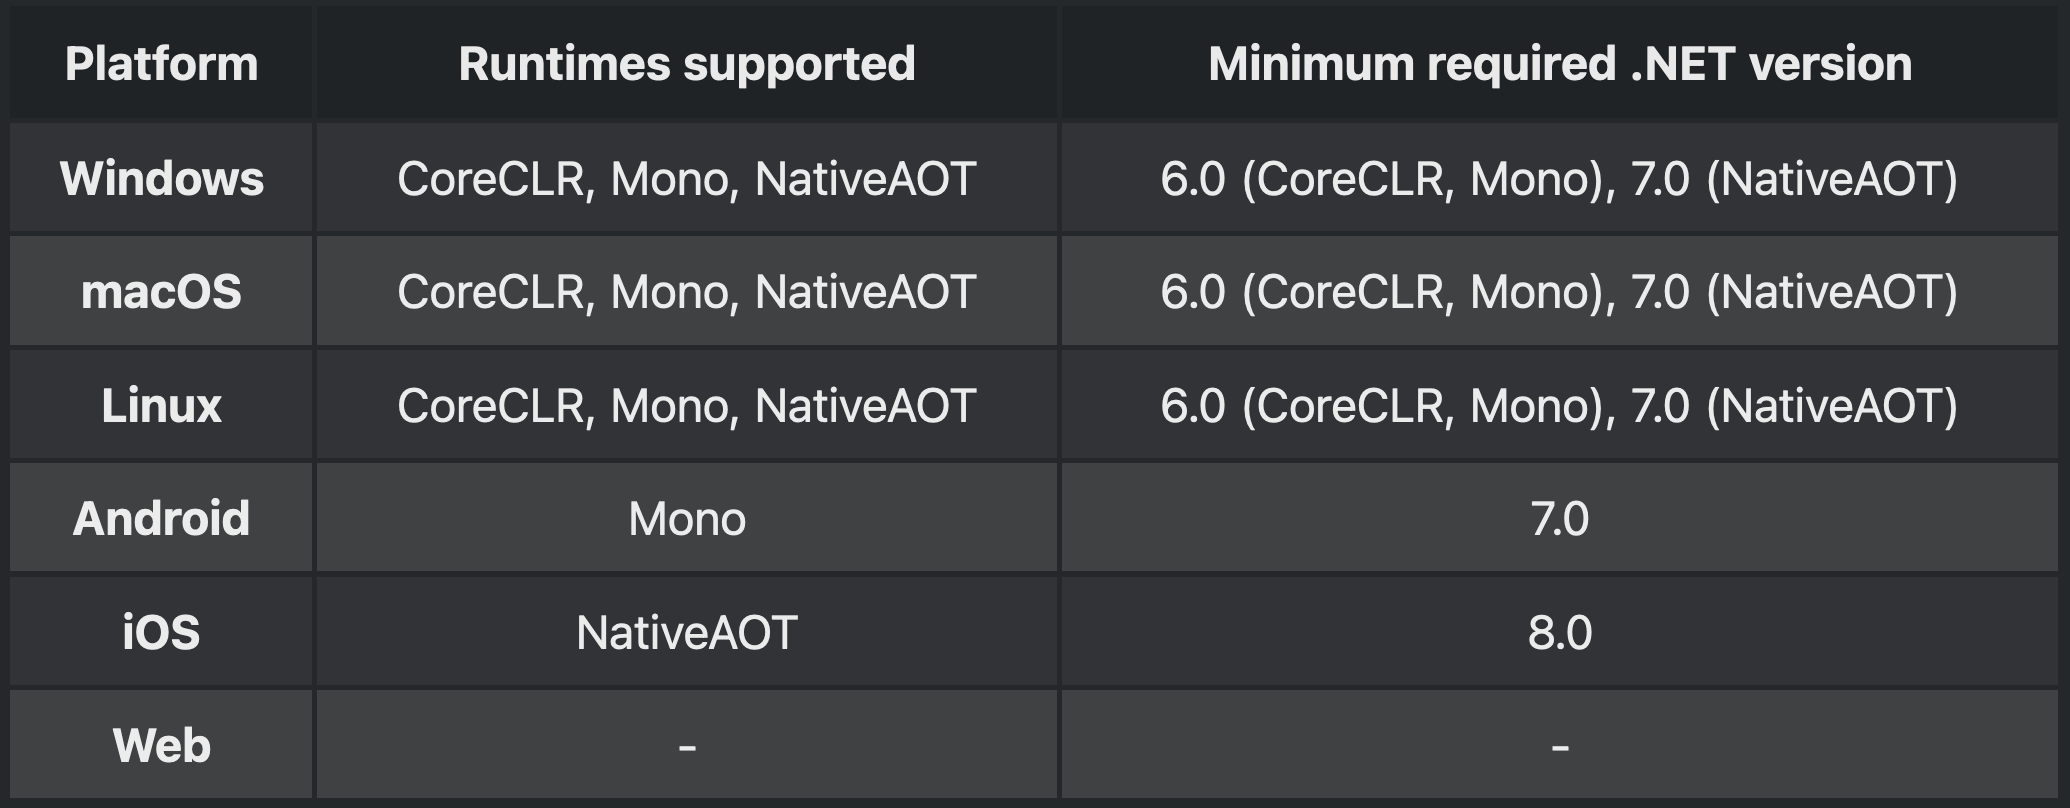Click Minimum required .NET version header

[1559, 64]
